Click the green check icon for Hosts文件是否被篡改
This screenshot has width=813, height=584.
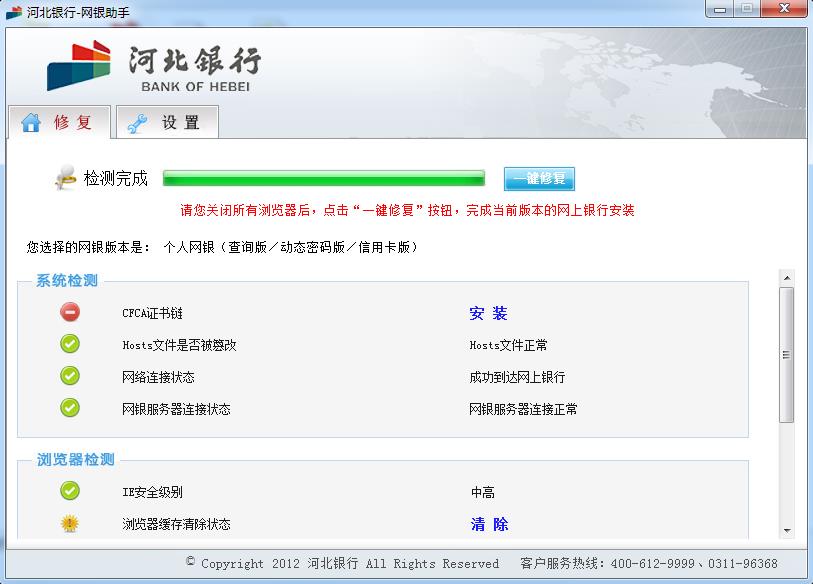(x=70, y=344)
